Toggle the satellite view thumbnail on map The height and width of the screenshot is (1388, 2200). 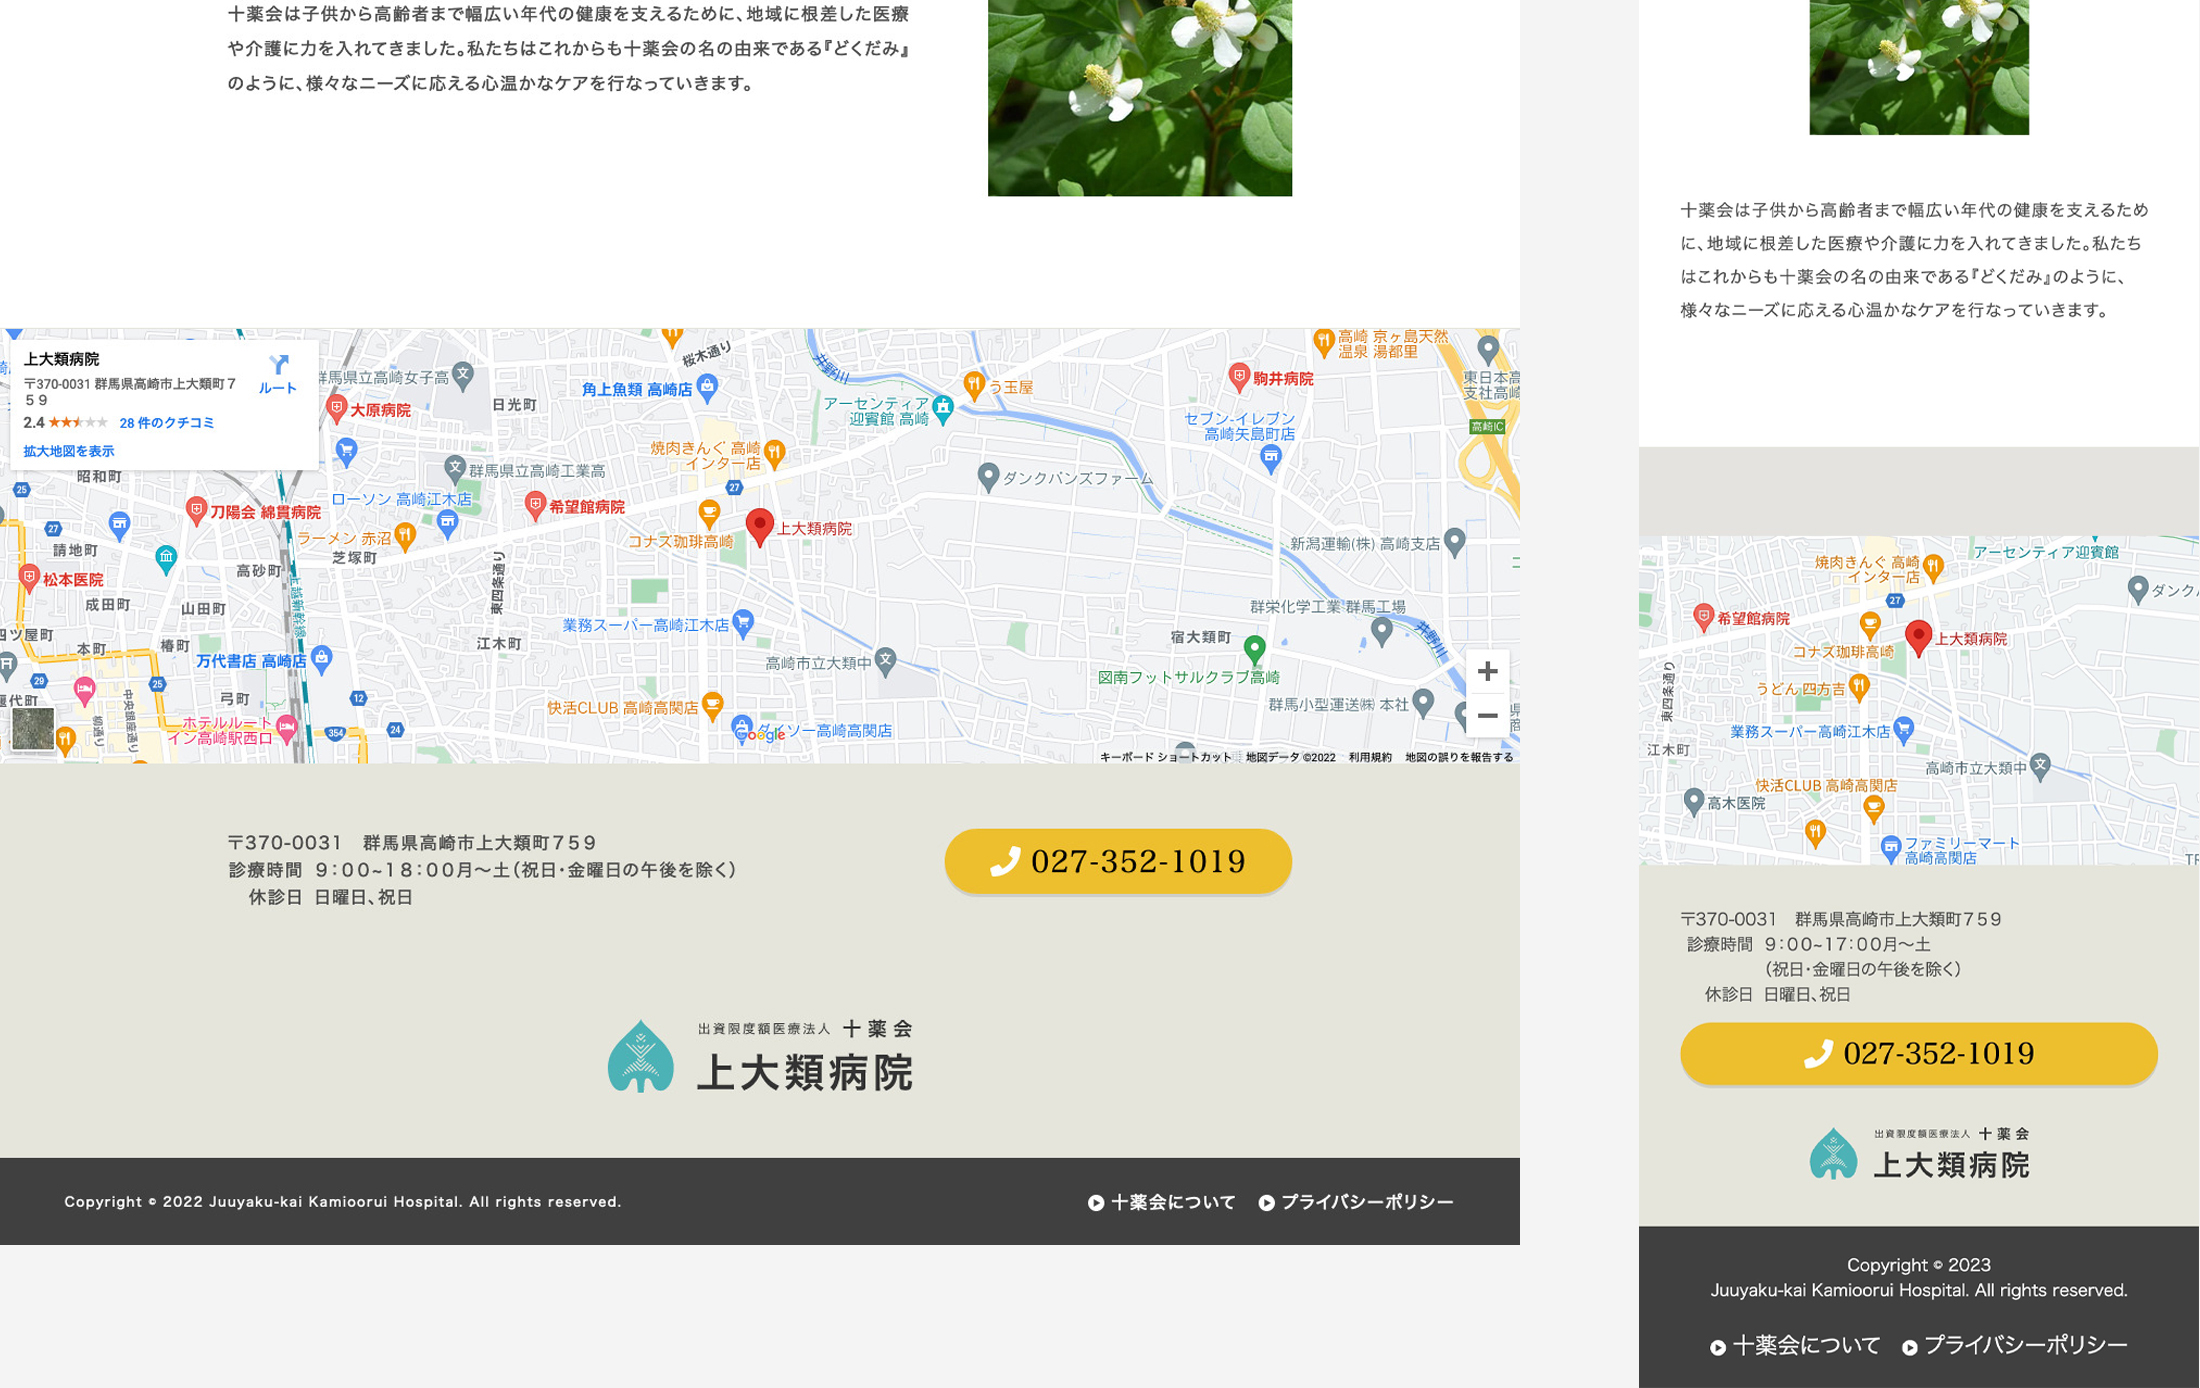point(32,729)
